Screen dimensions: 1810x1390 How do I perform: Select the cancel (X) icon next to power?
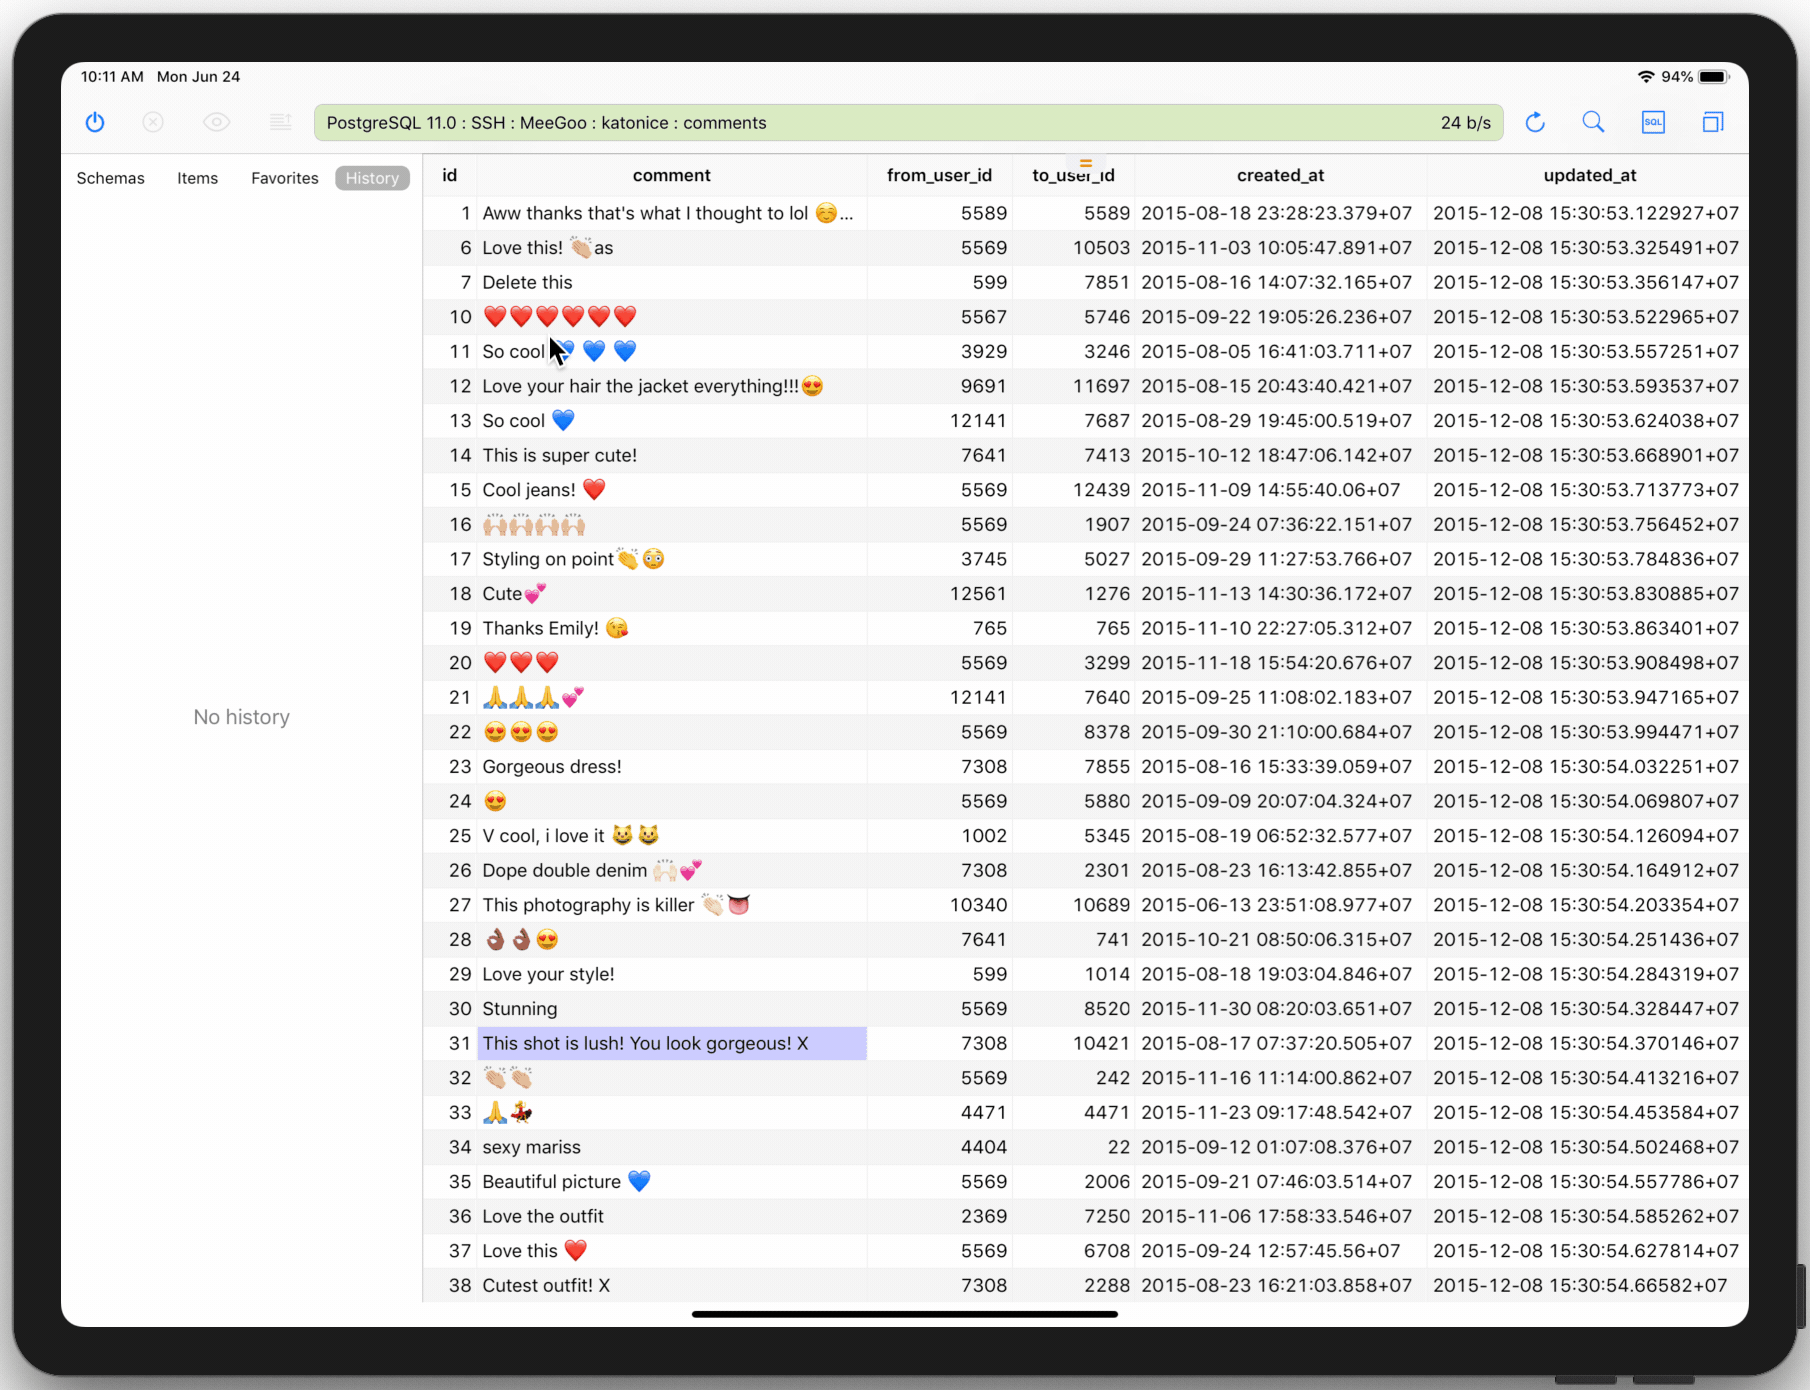coord(152,122)
